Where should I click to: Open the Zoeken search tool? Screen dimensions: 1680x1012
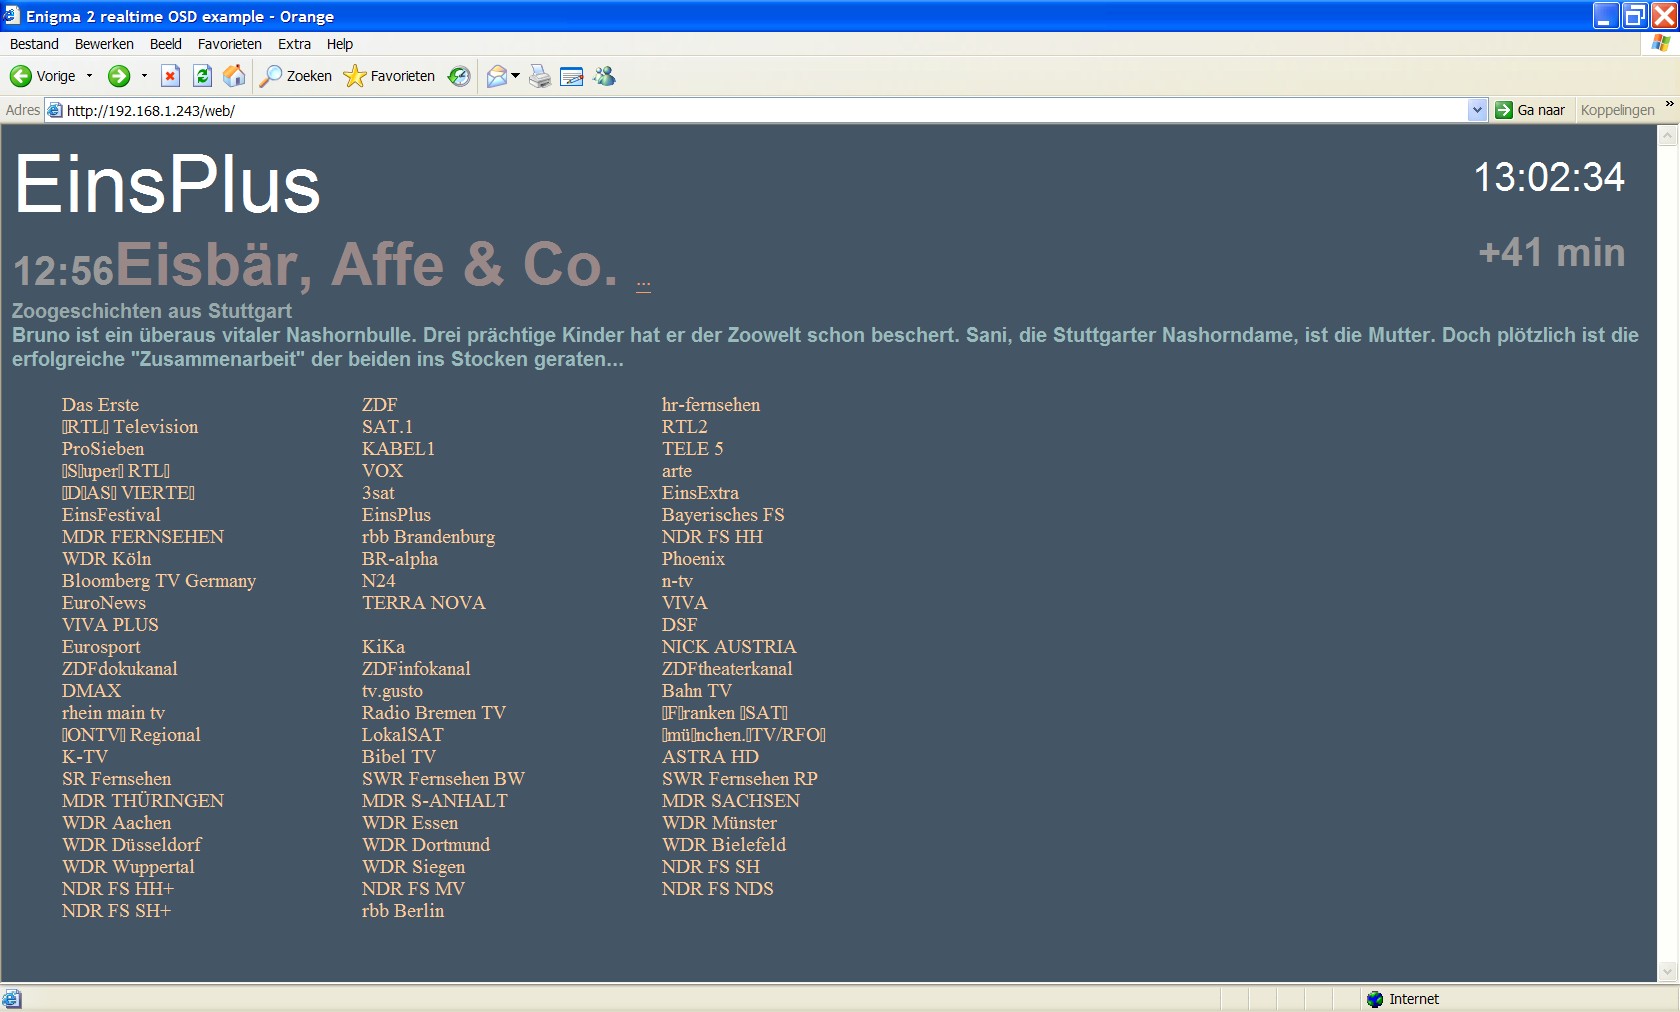pyautogui.click(x=296, y=76)
